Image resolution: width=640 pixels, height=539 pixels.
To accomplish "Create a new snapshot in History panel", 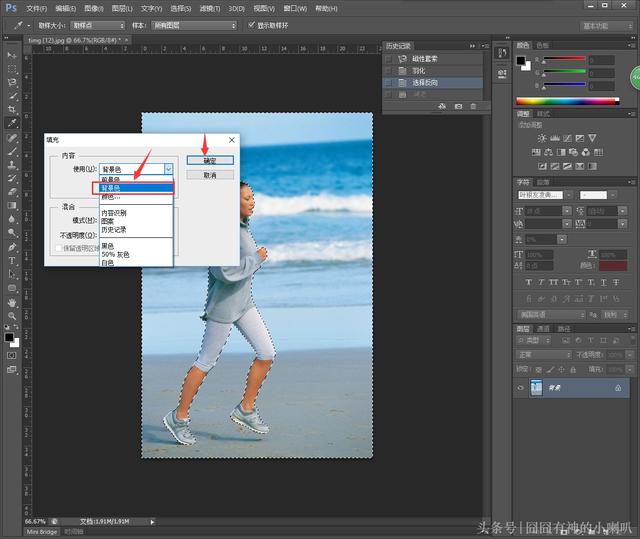I will (x=458, y=105).
